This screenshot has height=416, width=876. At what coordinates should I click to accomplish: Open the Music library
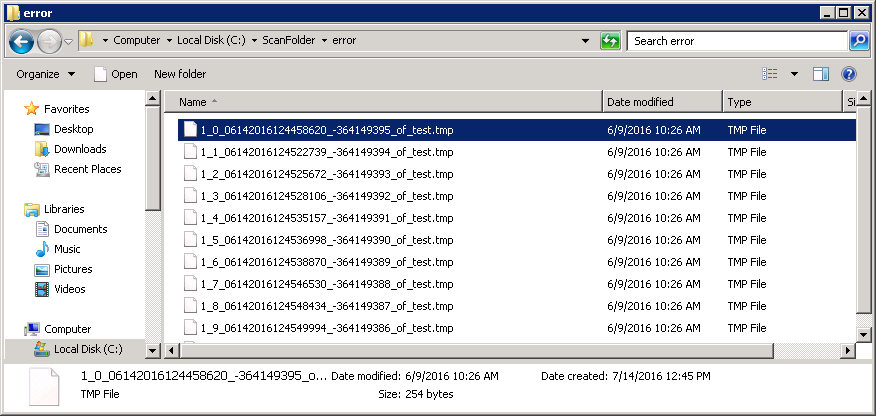(x=67, y=249)
